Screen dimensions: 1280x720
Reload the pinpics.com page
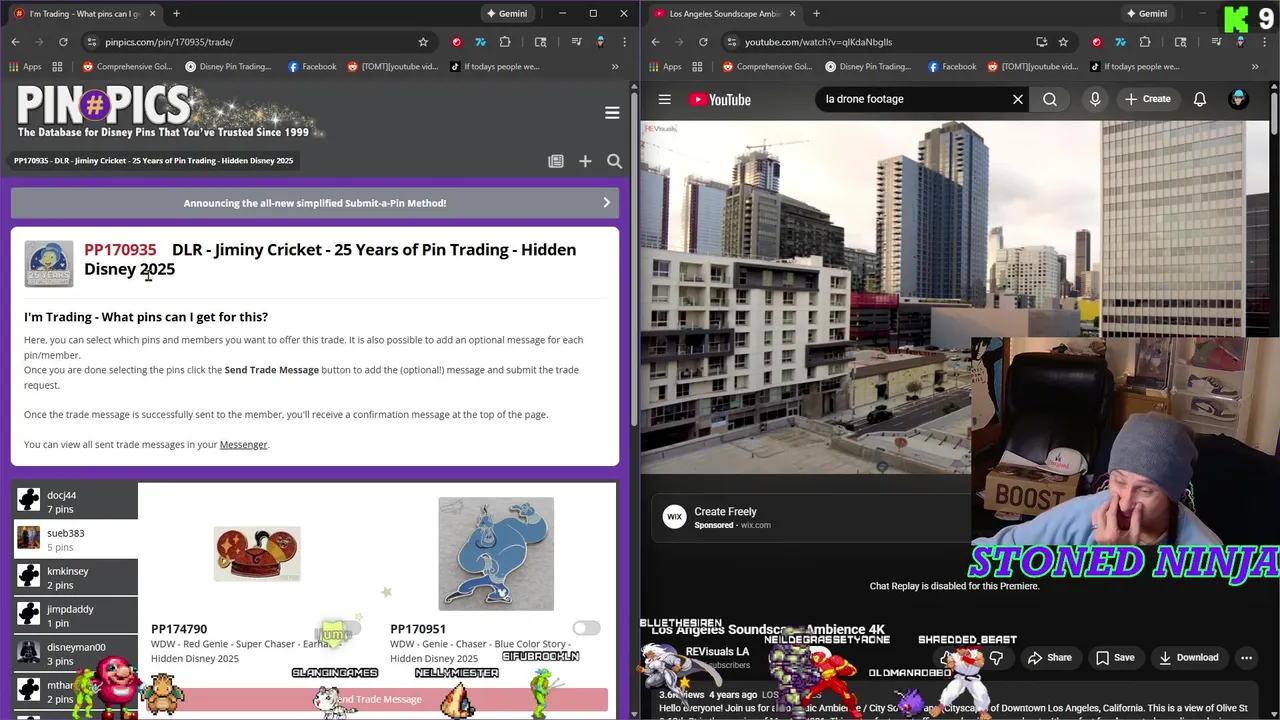pyautogui.click(x=63, y=42)
